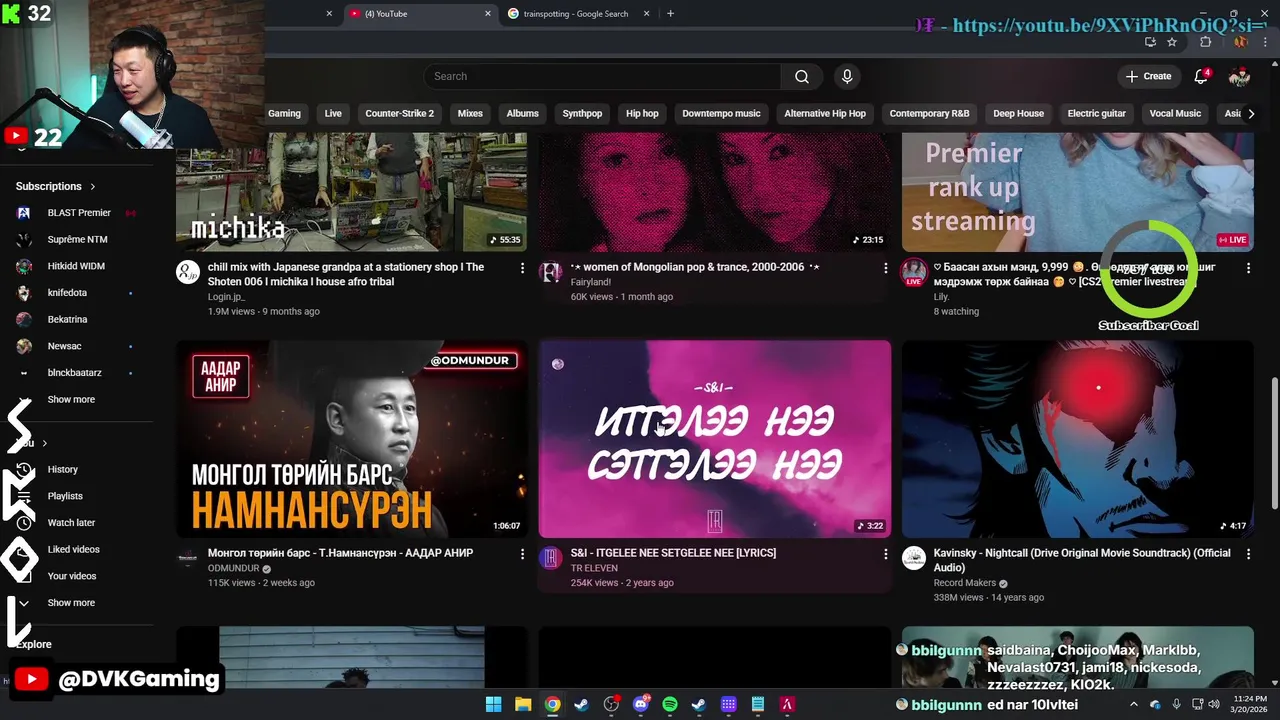Expand Subscriptions section chevron
Image resolution: width=1280 pixels, height=720 pixels.
[93, 186]
